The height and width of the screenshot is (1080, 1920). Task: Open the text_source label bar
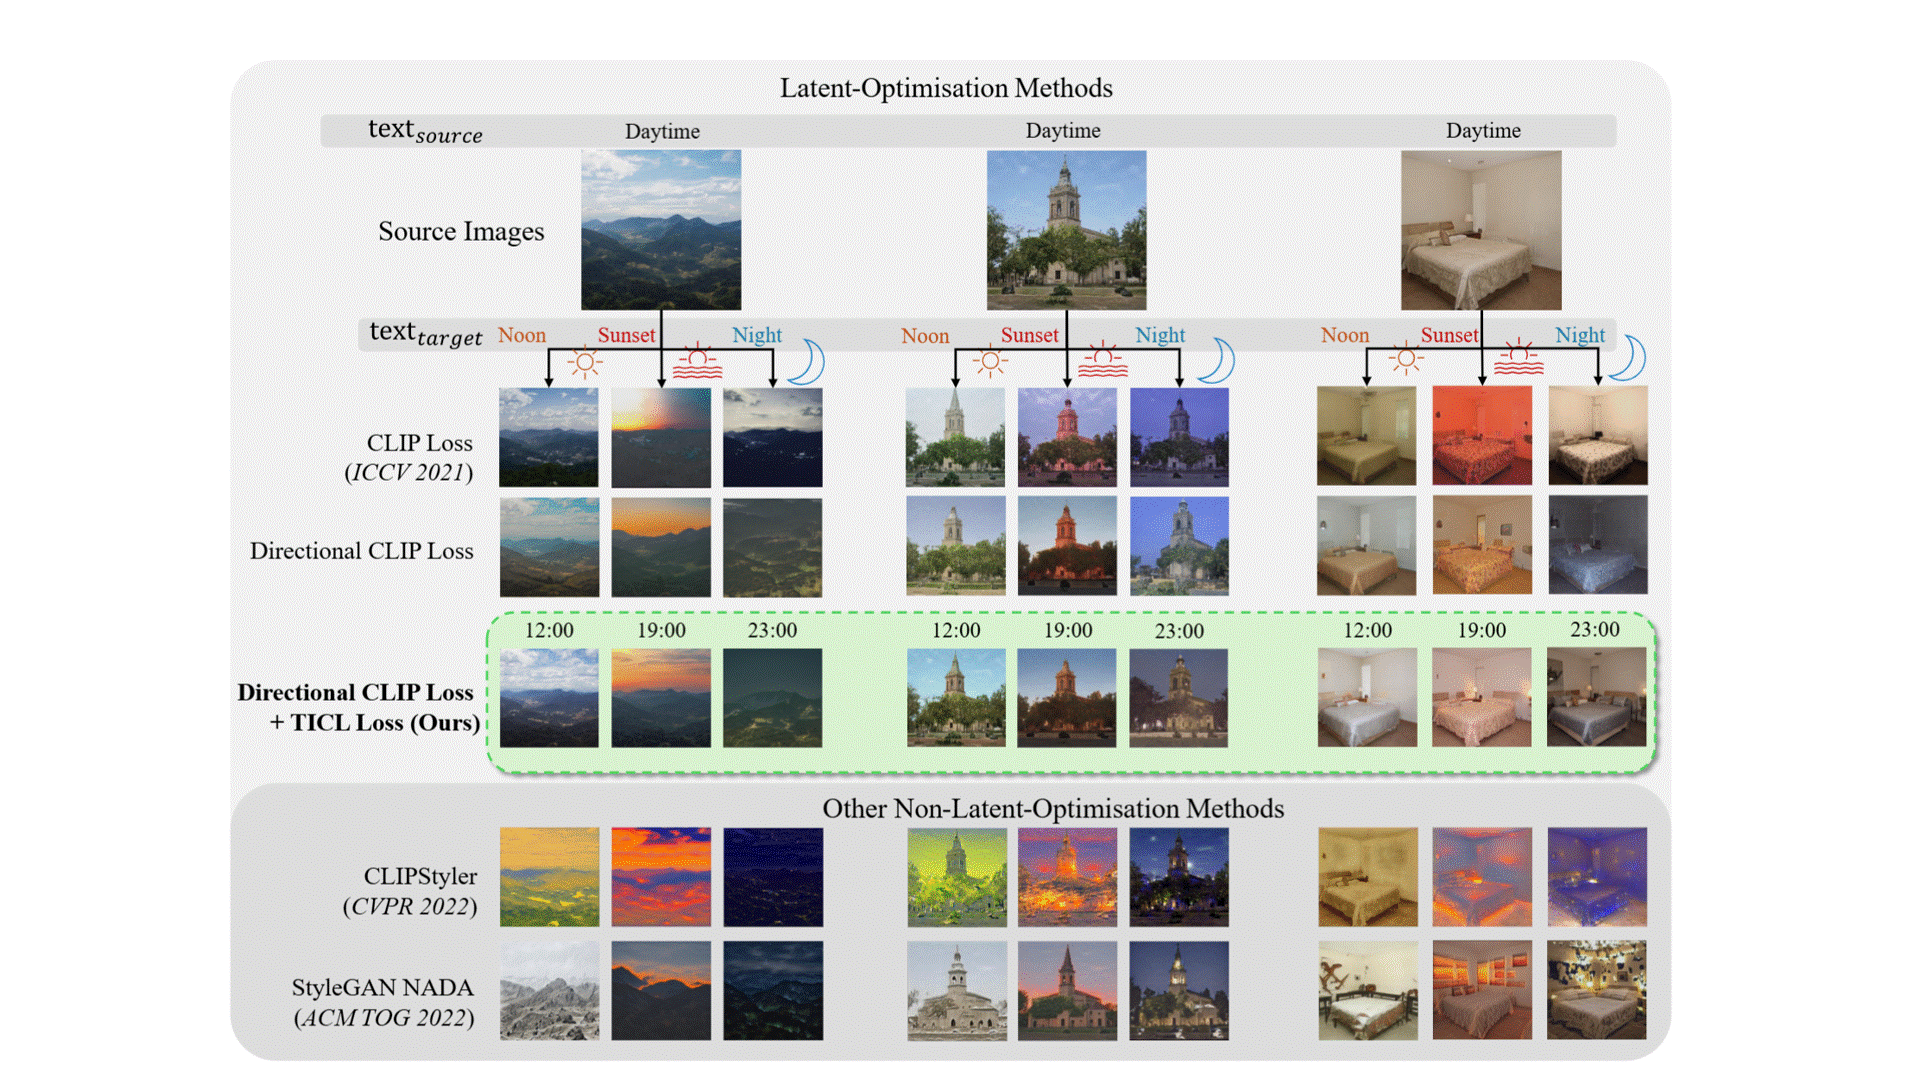point(424,128)
